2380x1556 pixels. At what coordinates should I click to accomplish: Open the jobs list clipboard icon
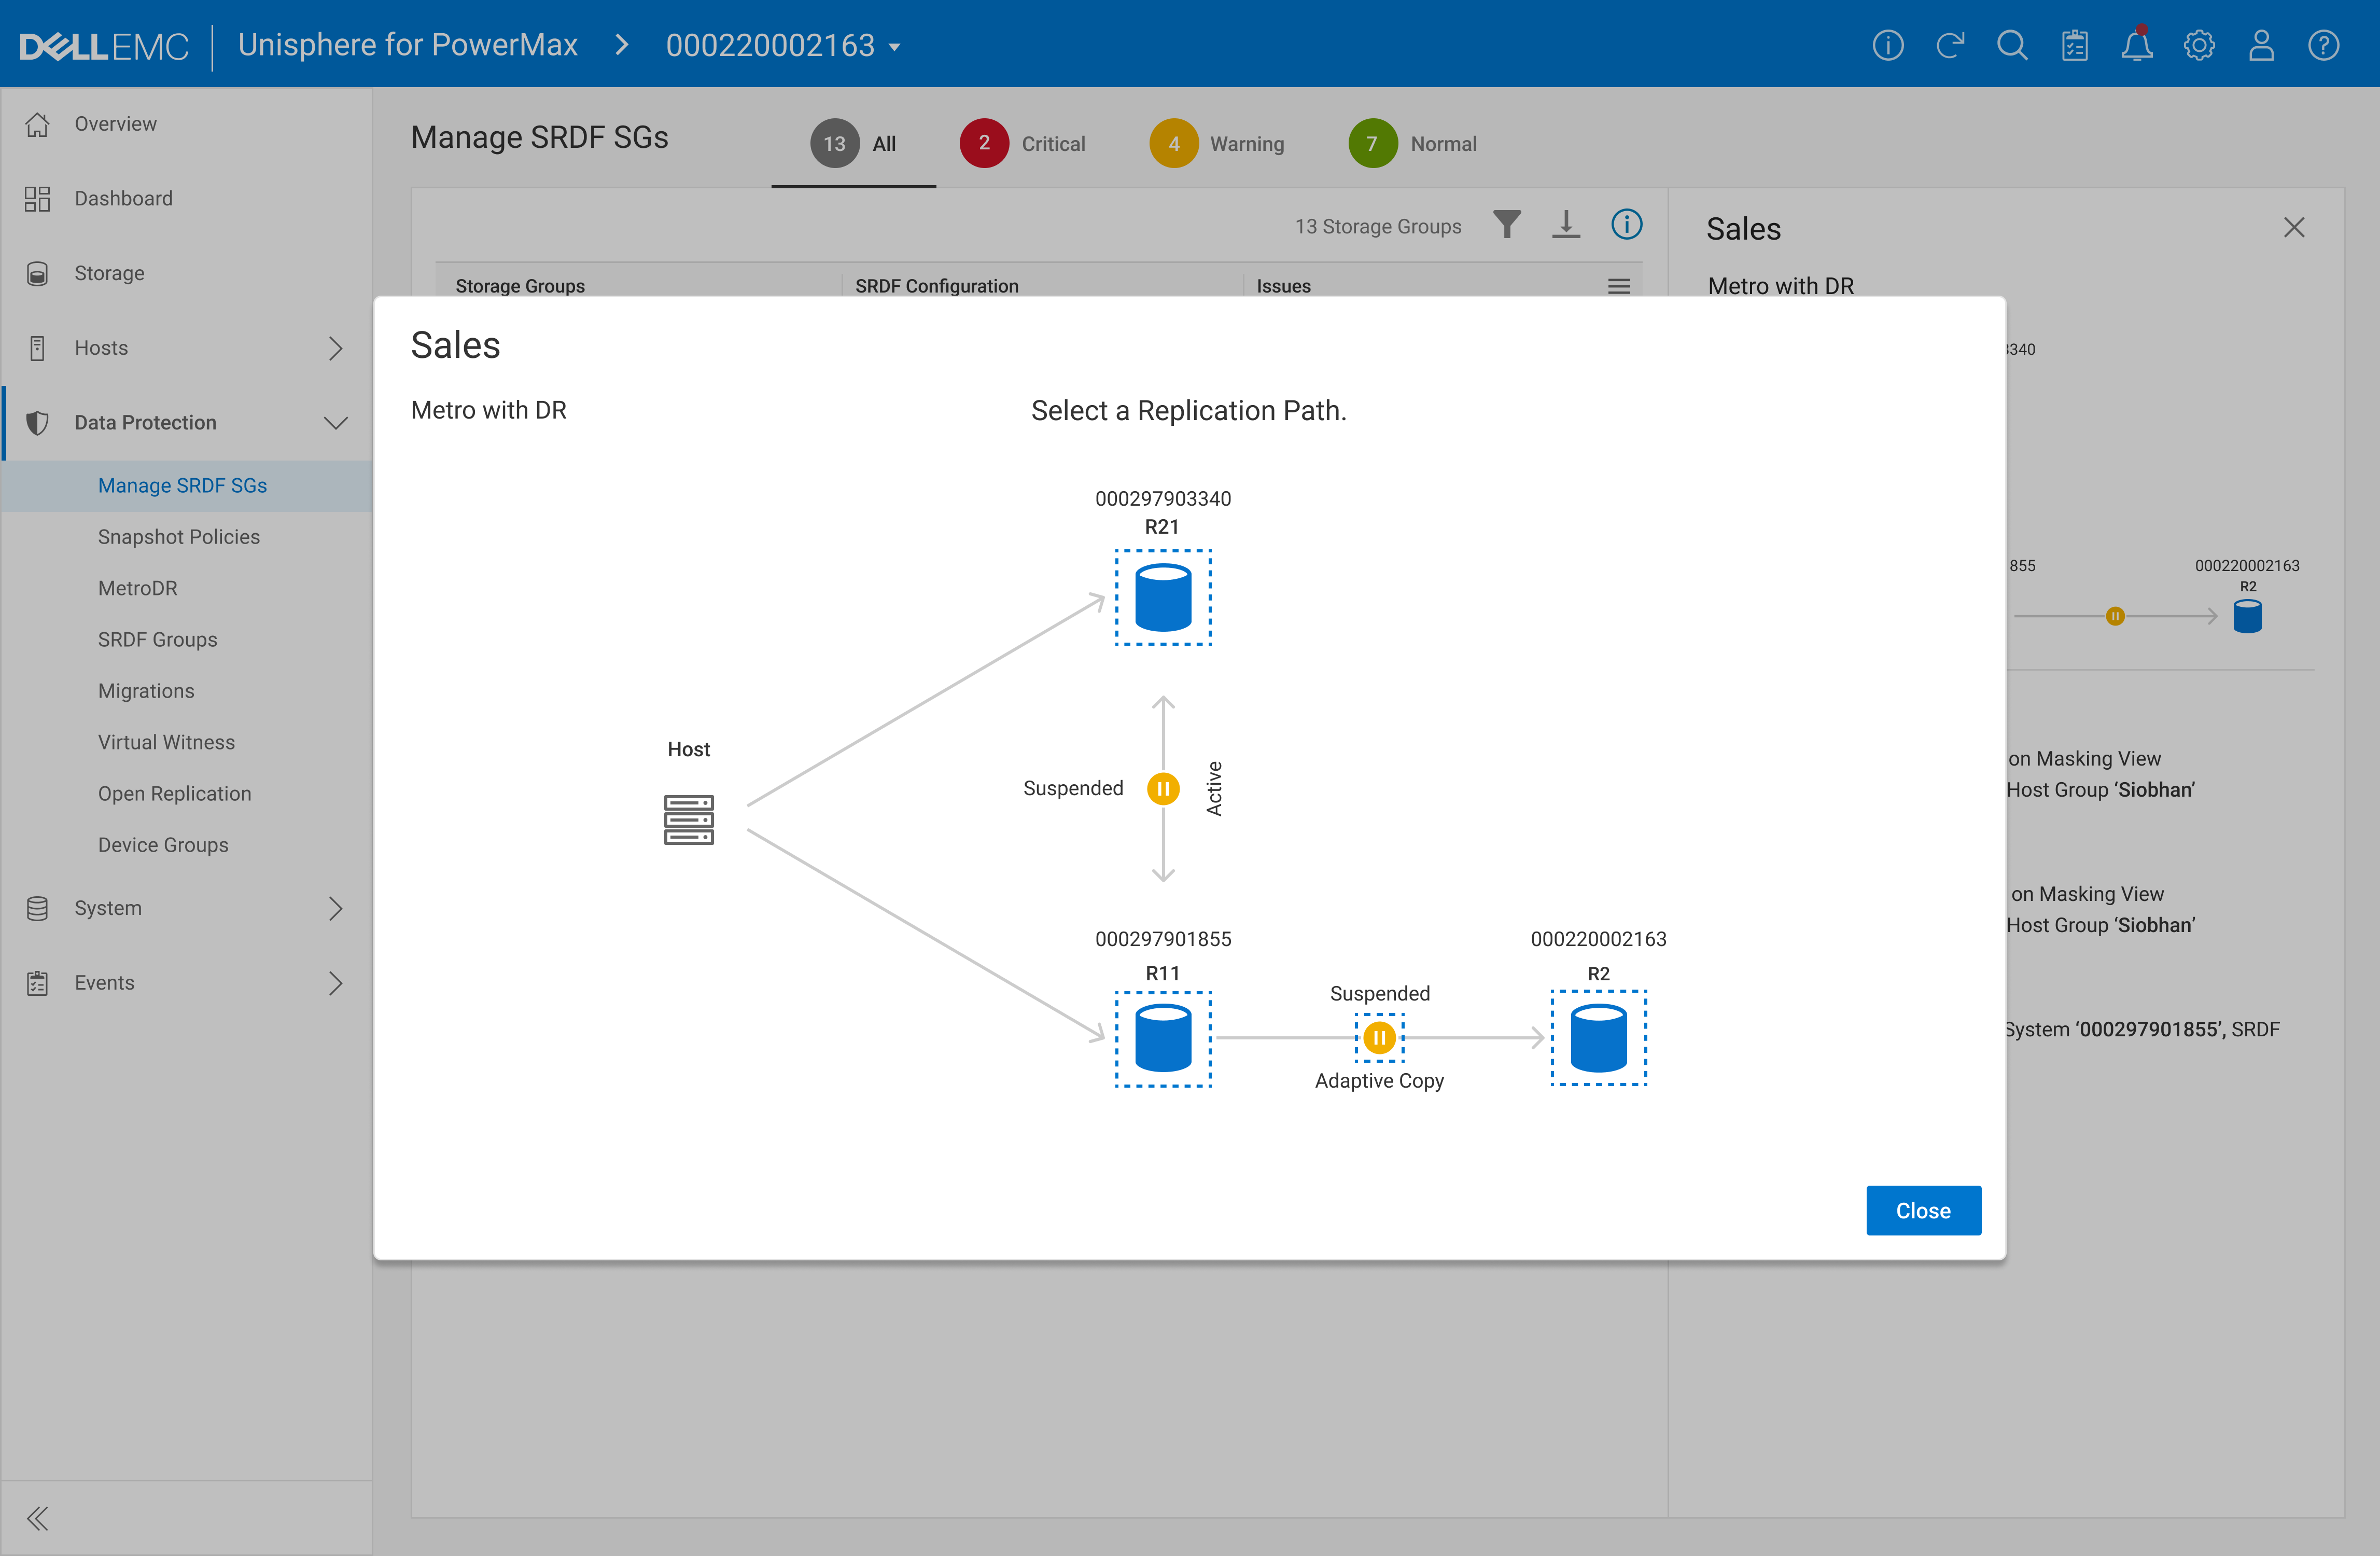2075,46
